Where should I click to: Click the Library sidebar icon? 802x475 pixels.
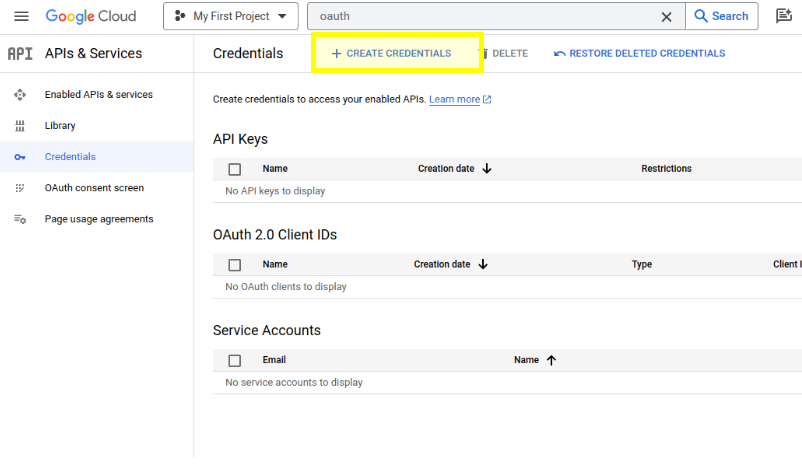[20, 126]
